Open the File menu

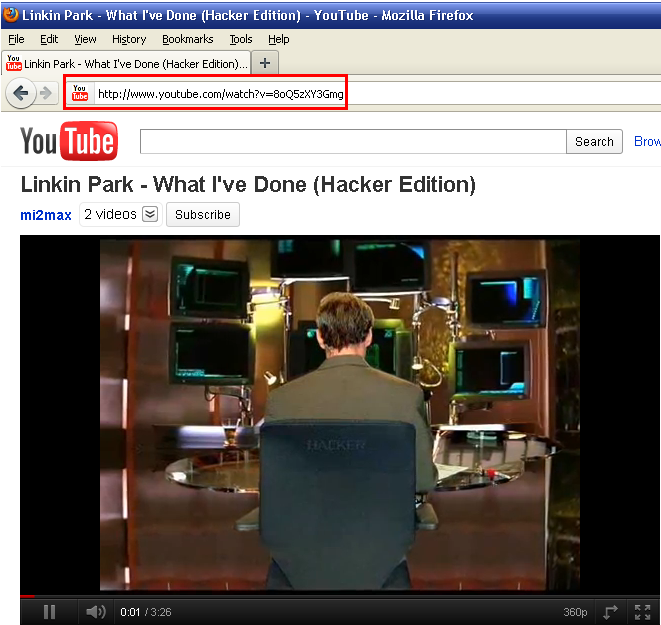pyautogui.click(x=16, y=39)
